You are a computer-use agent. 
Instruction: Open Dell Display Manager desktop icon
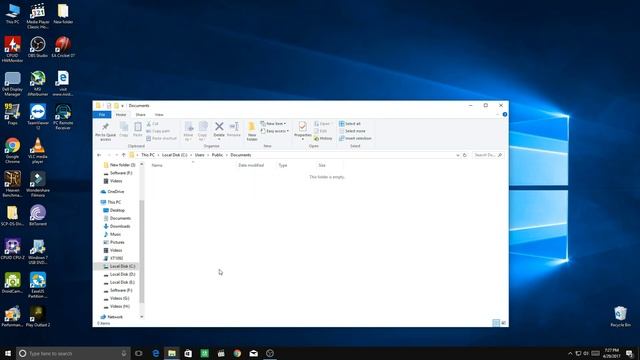pyautogui.click(x=12, y=83)
